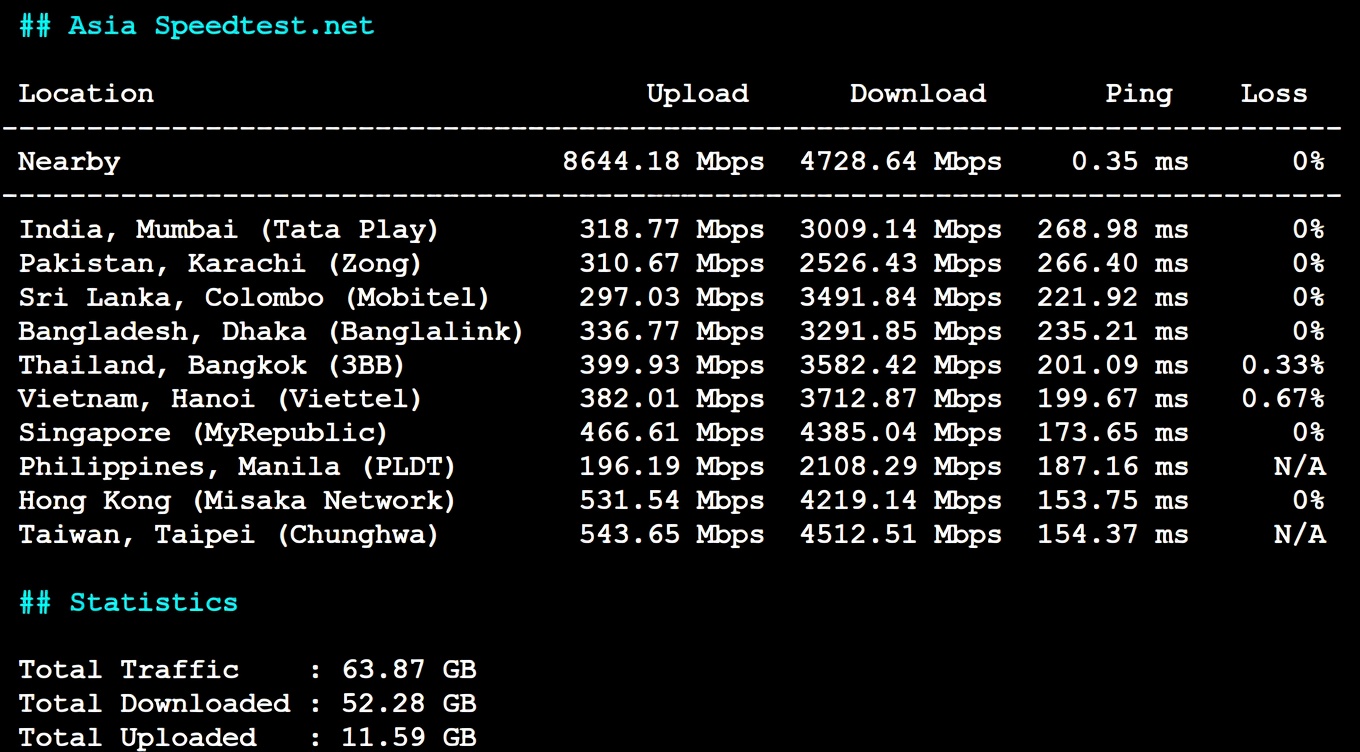Select "Vietnam, Hanoi (Viettel)" row

pos(672,400)
